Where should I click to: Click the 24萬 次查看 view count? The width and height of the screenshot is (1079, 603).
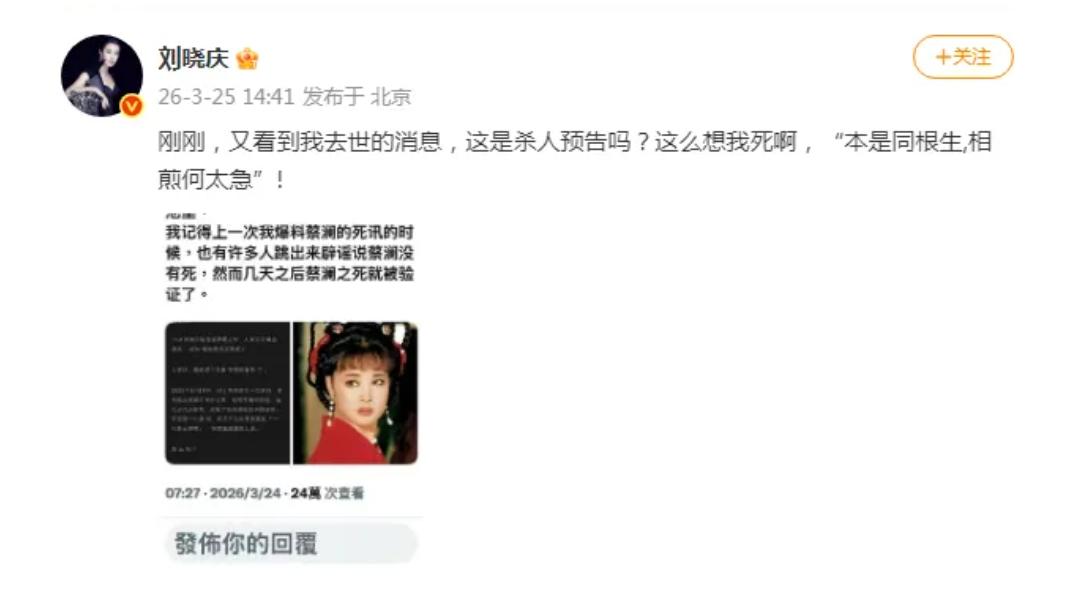click(327, 493)
